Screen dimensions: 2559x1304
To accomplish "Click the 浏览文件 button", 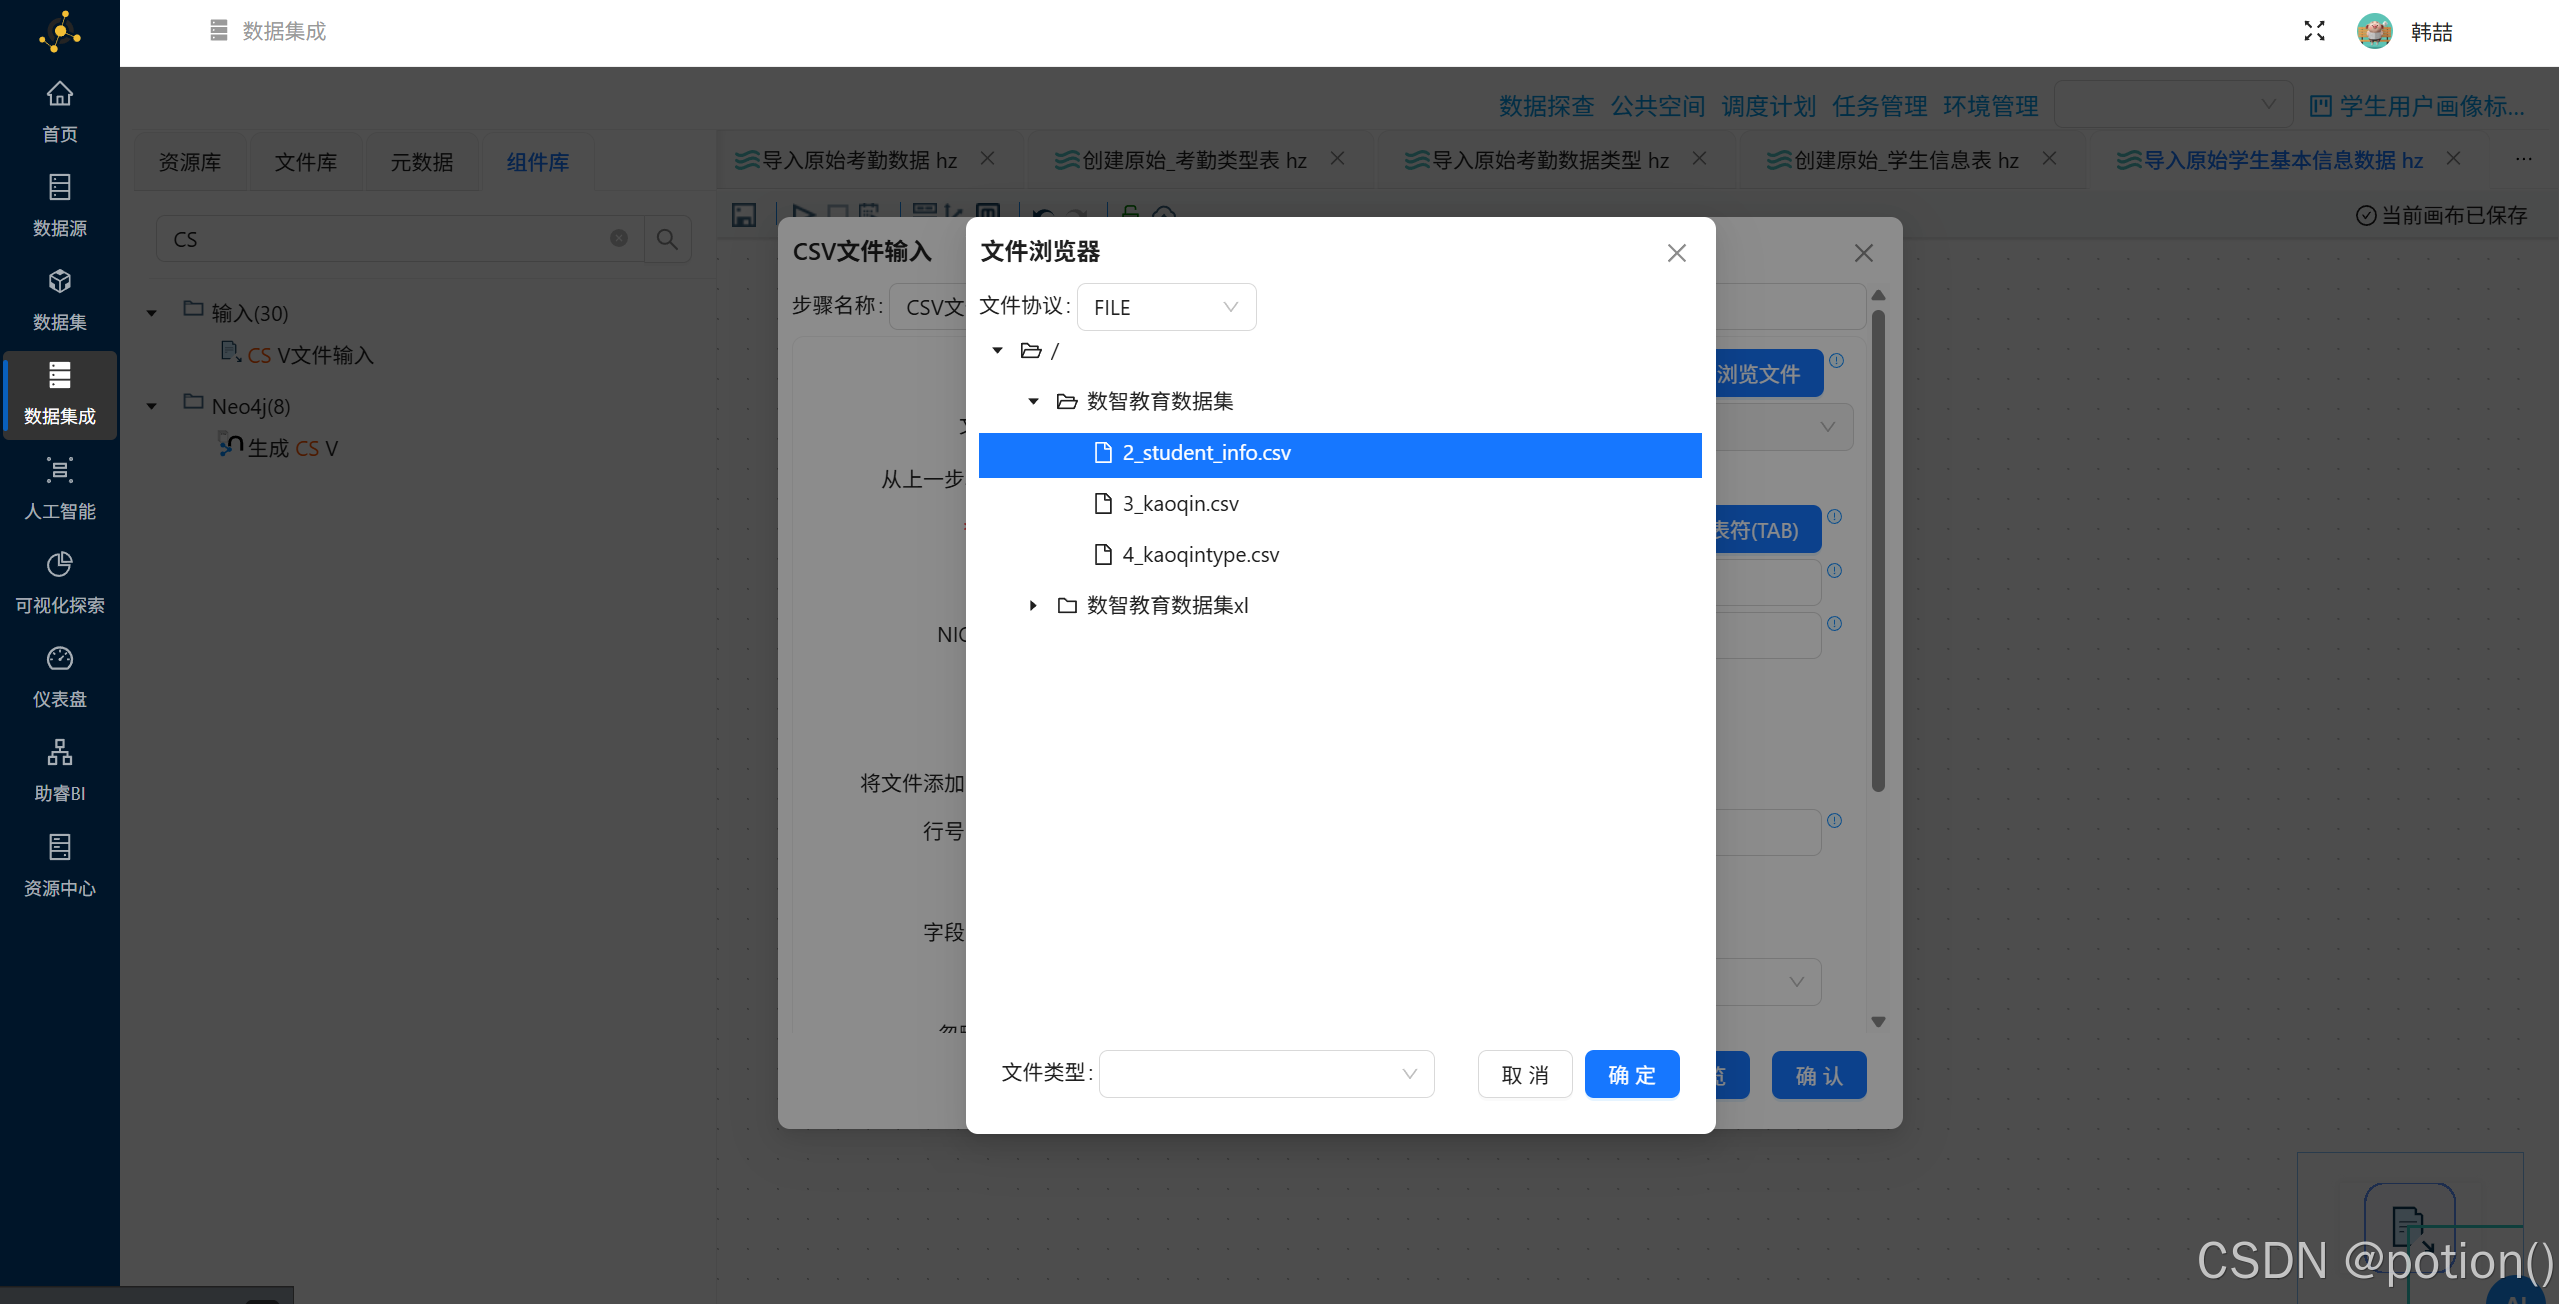I will 1768,373.
